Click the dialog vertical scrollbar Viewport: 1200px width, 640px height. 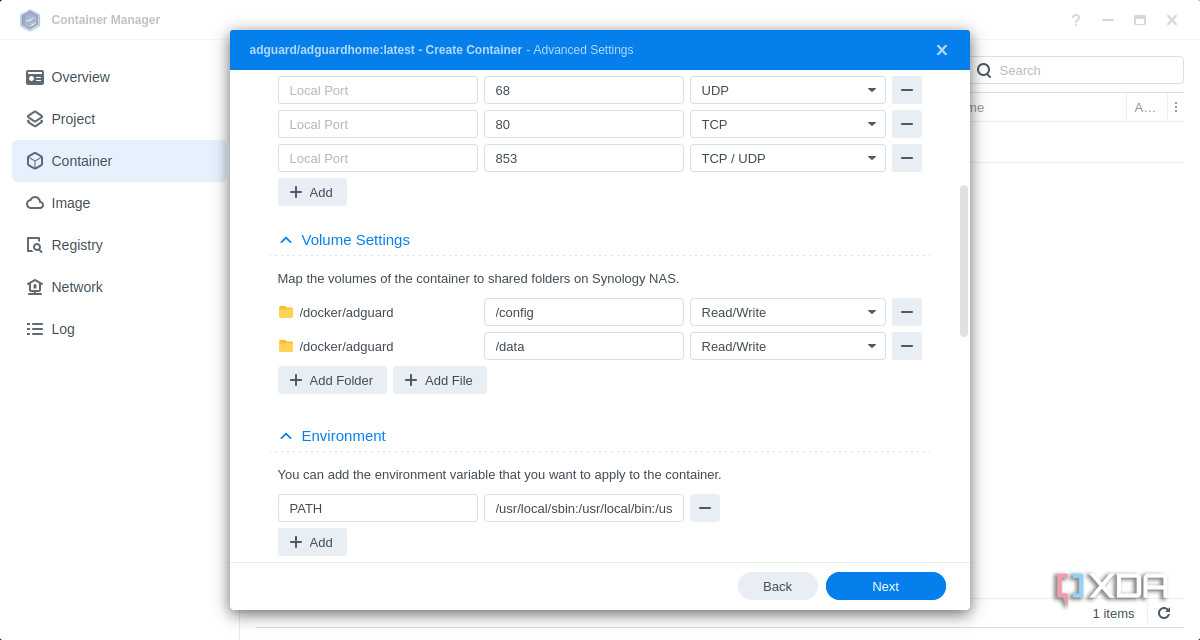(x=964, y=261)
